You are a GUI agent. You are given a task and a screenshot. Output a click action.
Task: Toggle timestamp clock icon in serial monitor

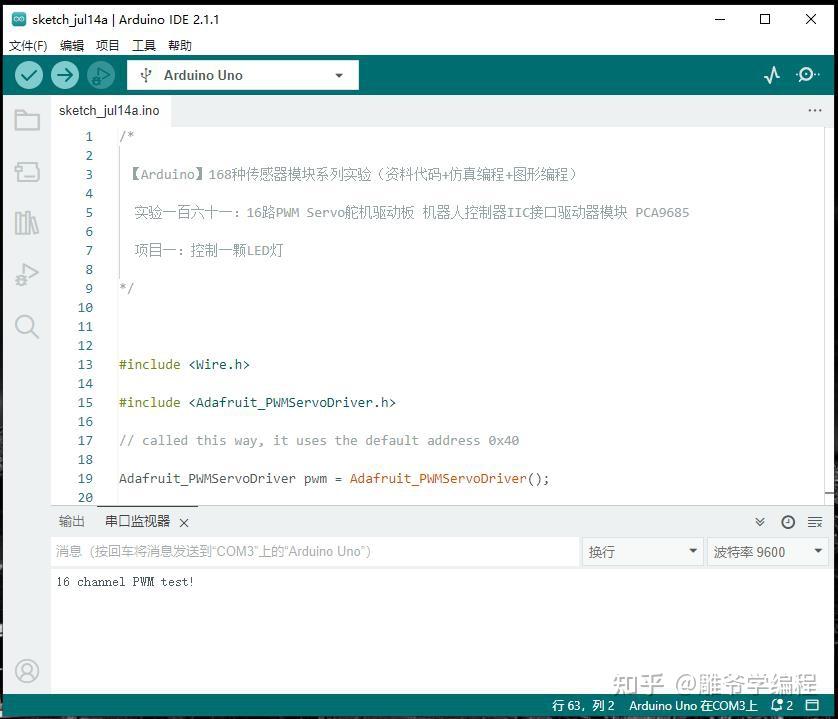[788, 522]
